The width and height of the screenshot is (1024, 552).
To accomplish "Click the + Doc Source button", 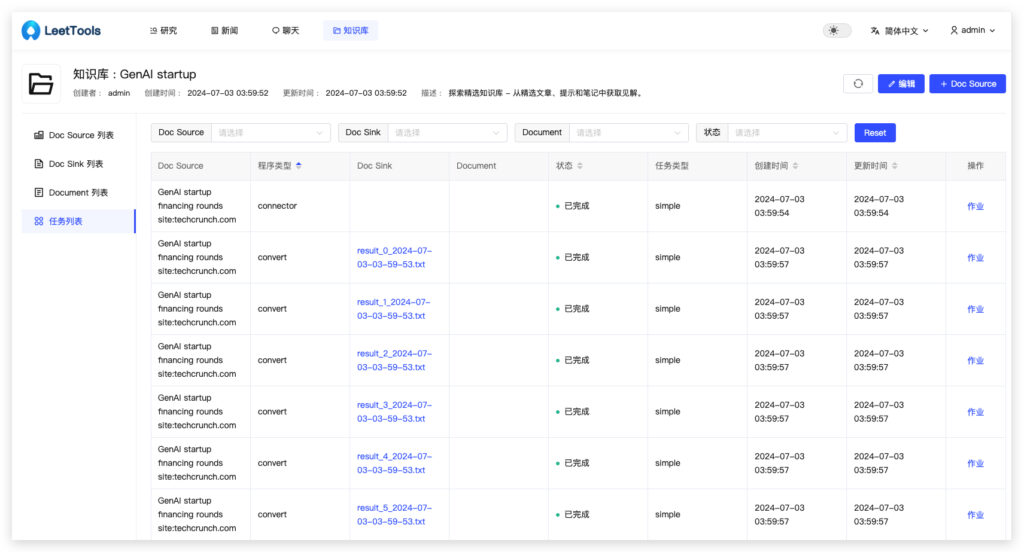I will 967,84.
